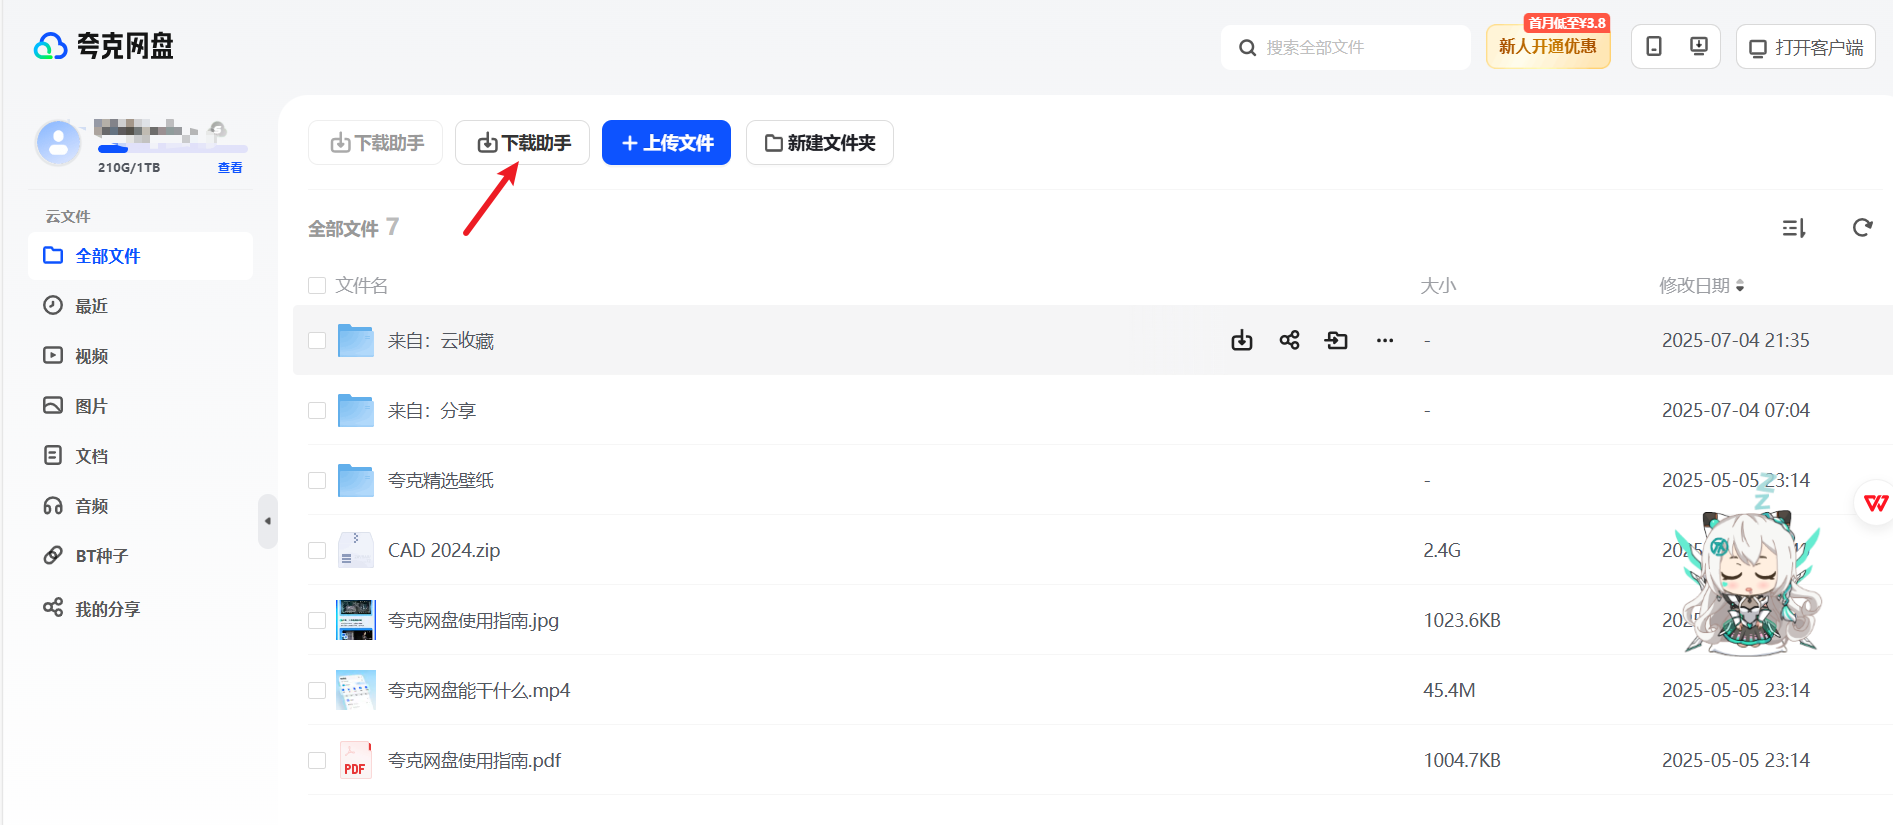Click the sort list view icon
Viewport: 1893px width, 825px height.
1794,228
